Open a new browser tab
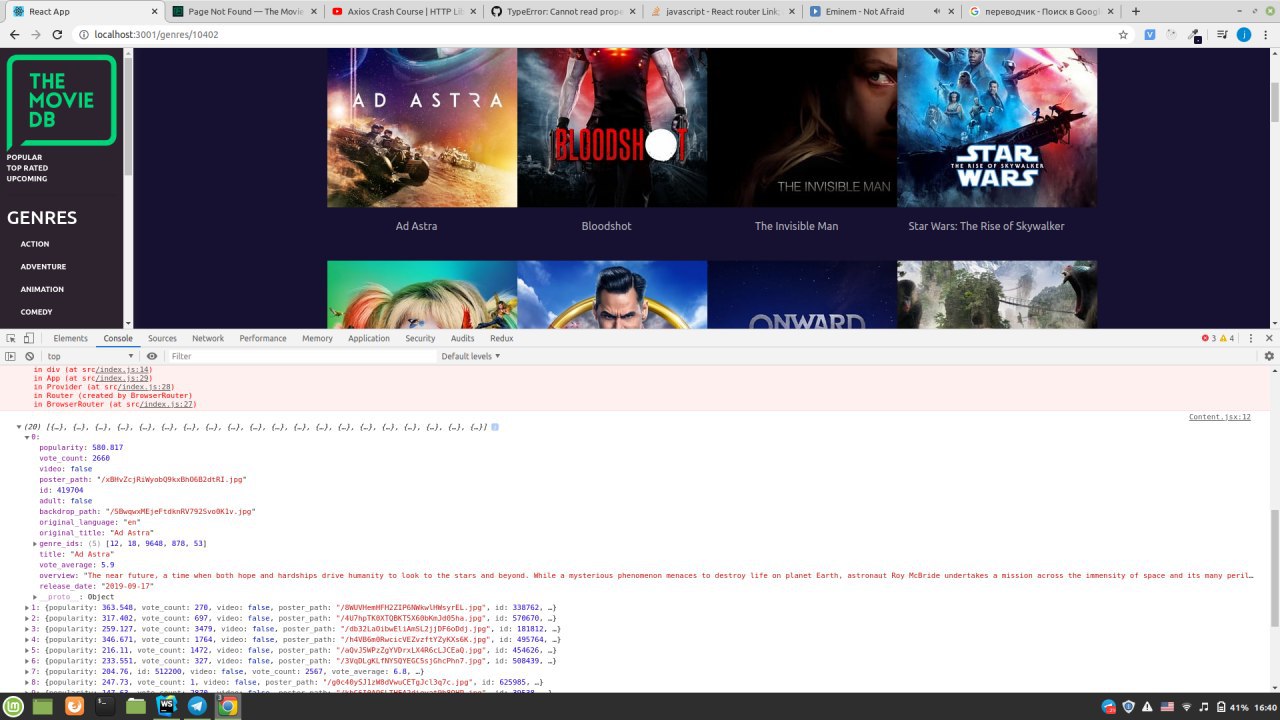The image size is (1280, 720). [1135, 11]
